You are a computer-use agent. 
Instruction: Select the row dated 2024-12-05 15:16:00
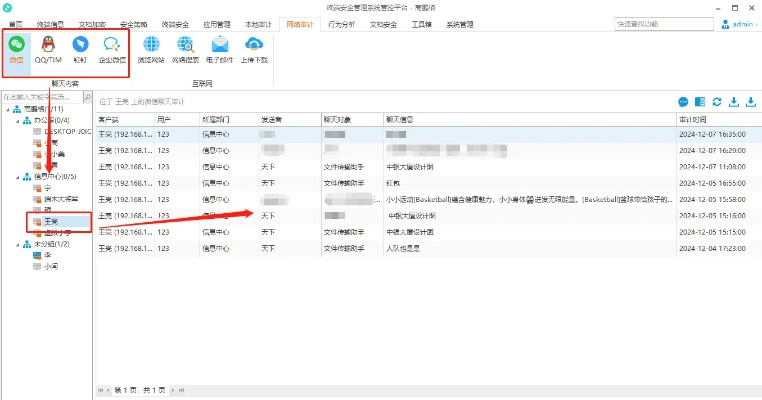pos(428,216)
